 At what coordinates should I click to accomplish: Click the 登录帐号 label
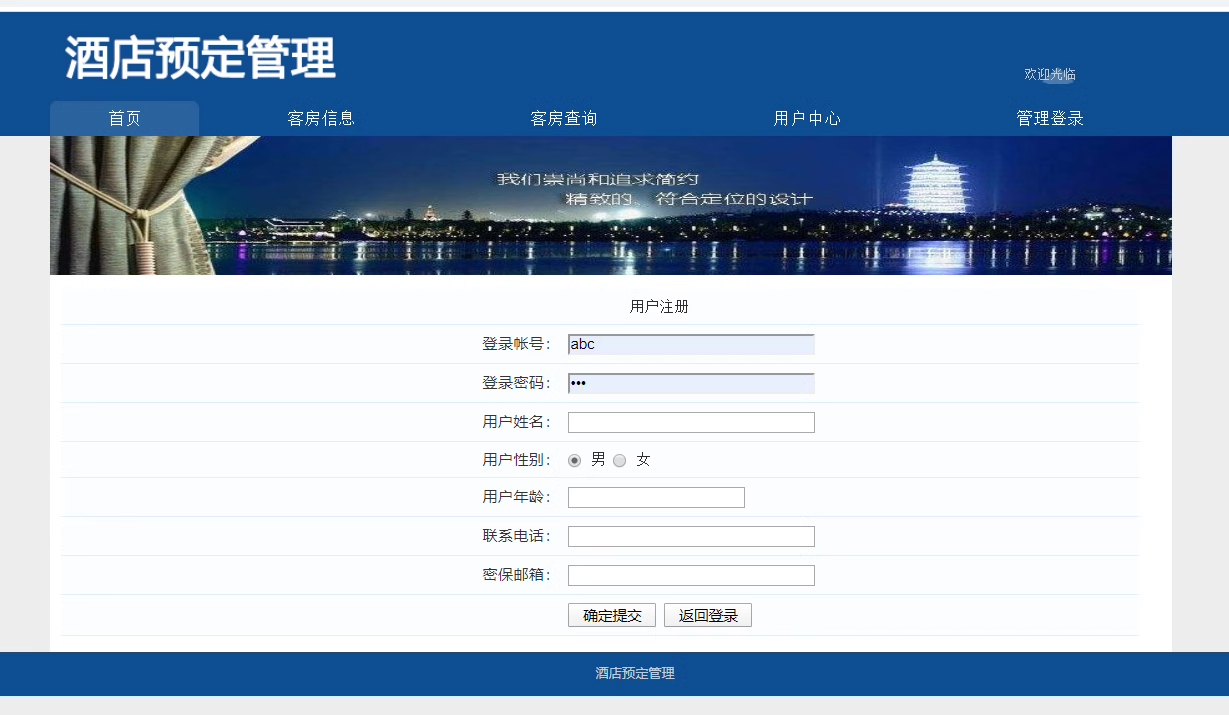(516, 344)
